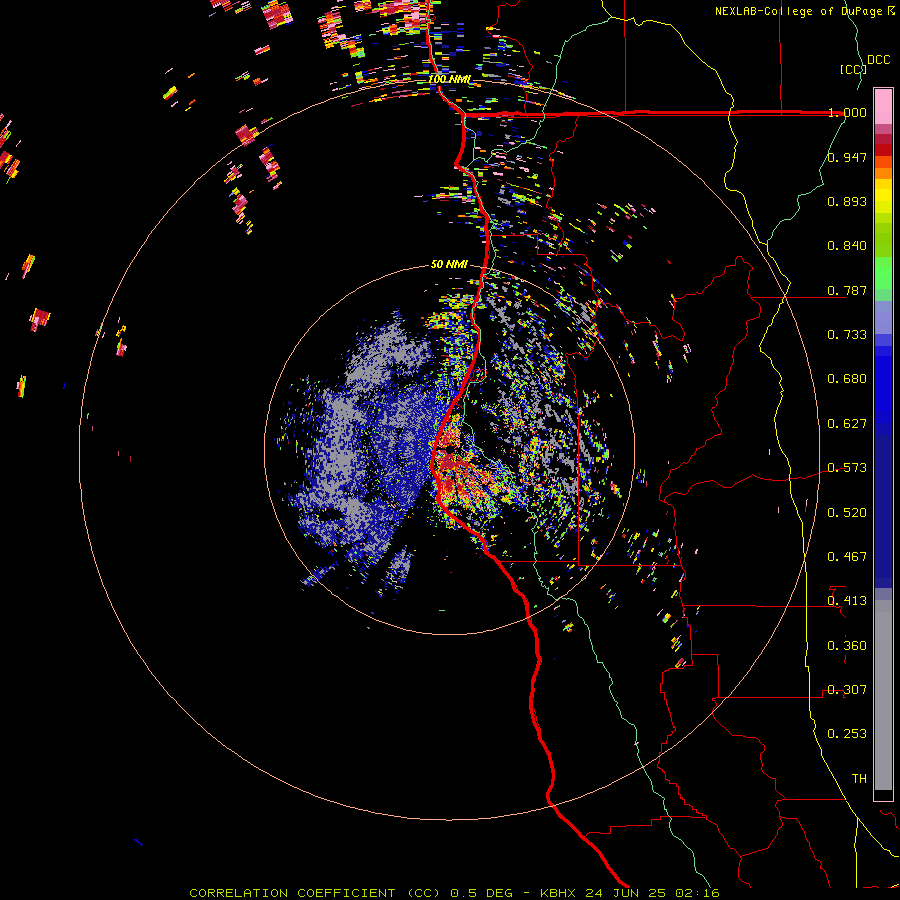The height and width of the screenshot is (900, 900).
Task: Select the 0.893 legend value
Action: (x=847, y=201)
